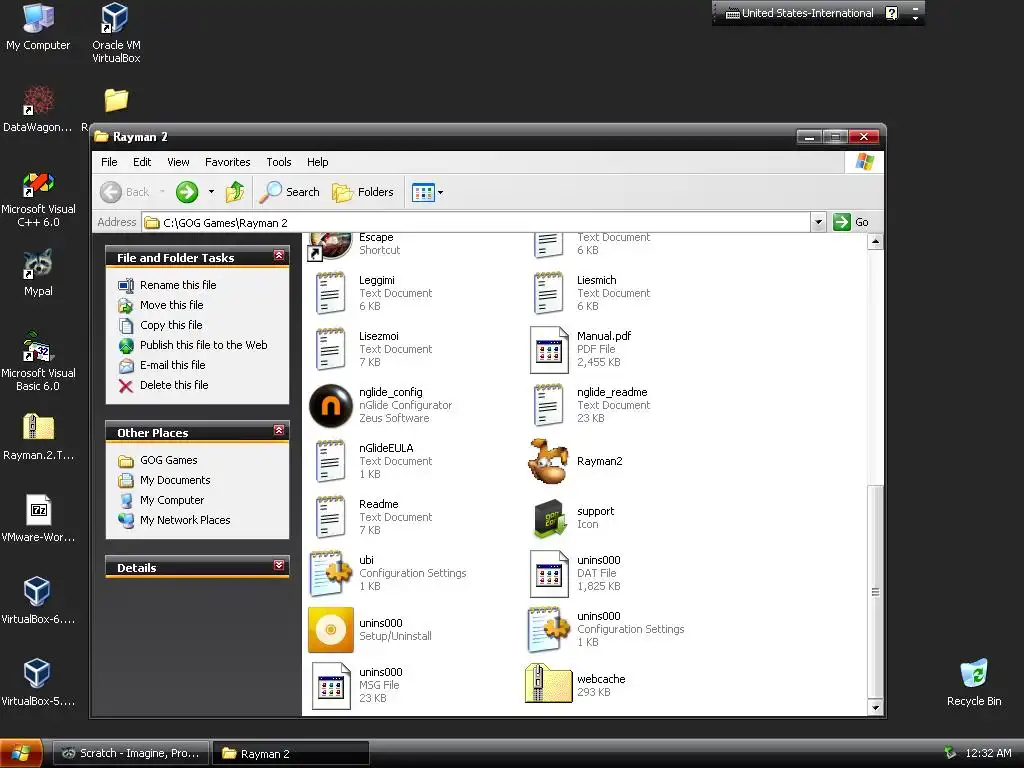Open the View menu
Viewport: 1024px width, 768px height.
point(178,162)
